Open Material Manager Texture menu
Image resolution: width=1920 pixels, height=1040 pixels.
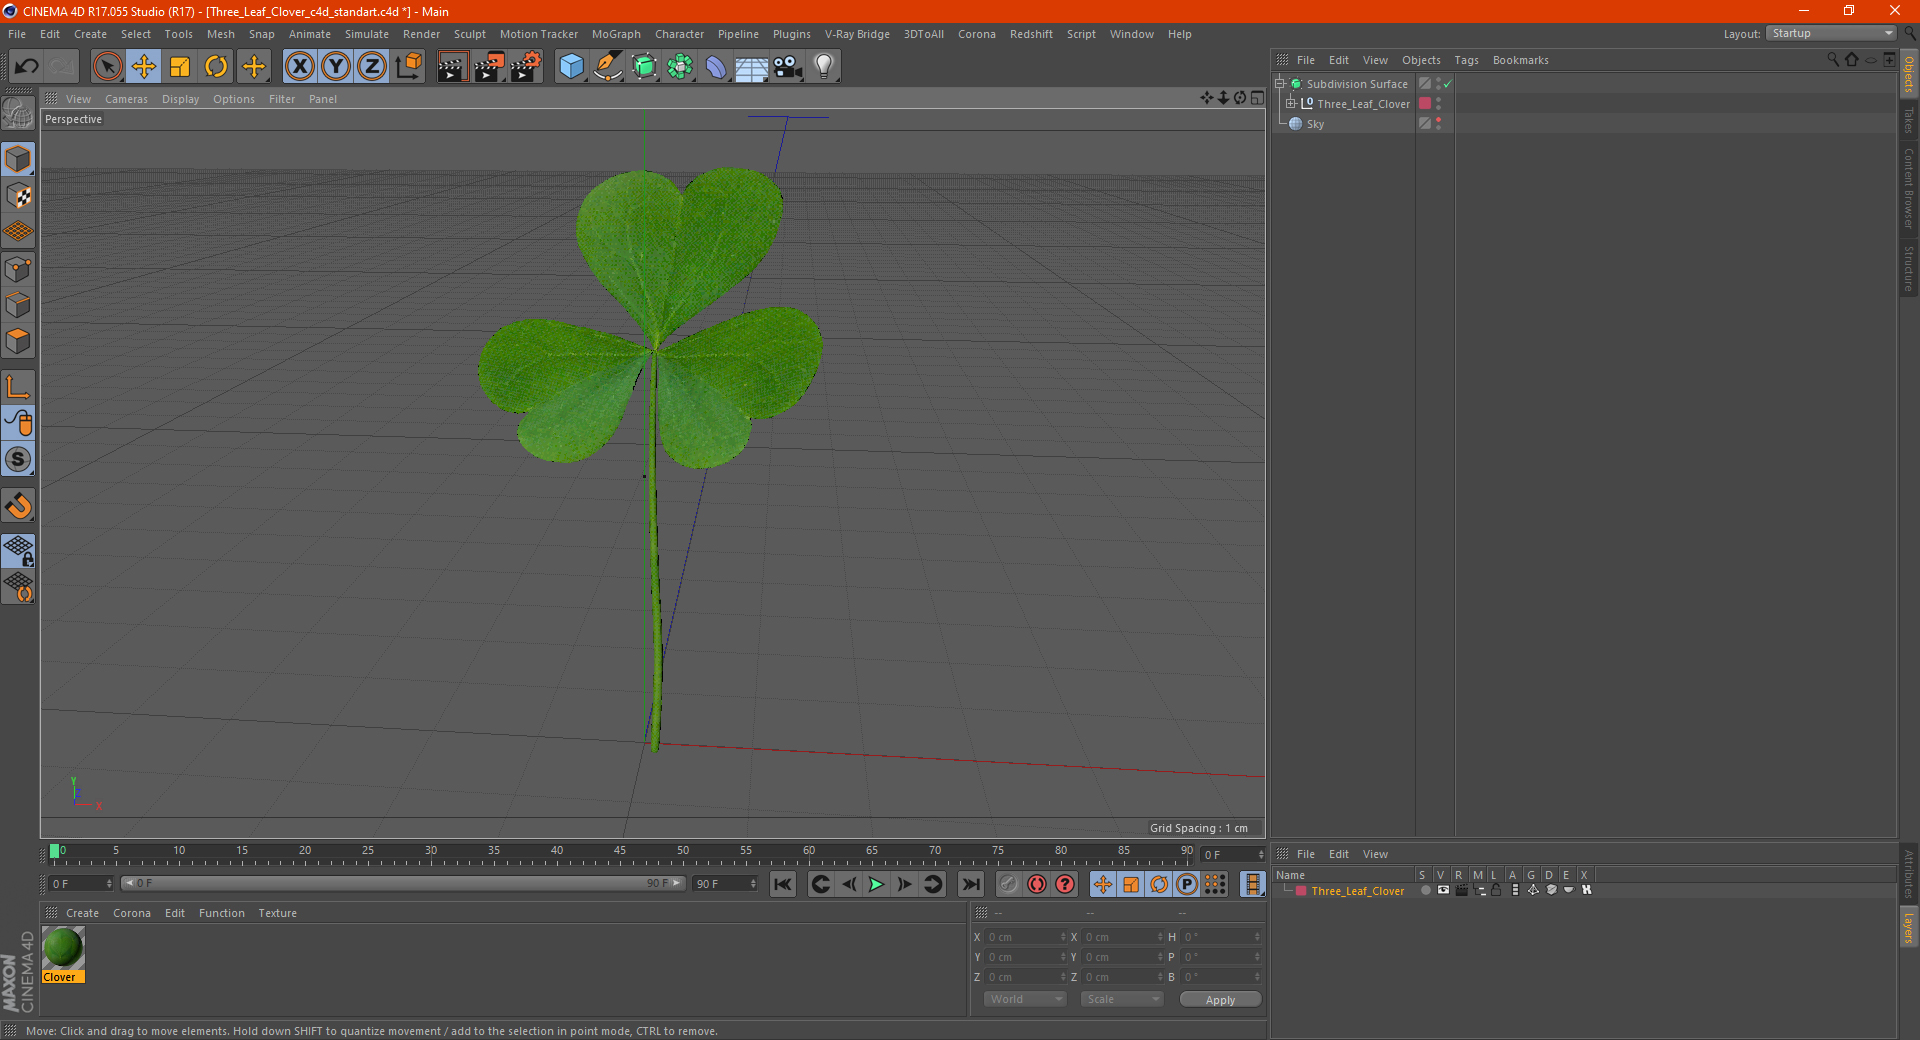pyautogui.click(x=277, y=913)
